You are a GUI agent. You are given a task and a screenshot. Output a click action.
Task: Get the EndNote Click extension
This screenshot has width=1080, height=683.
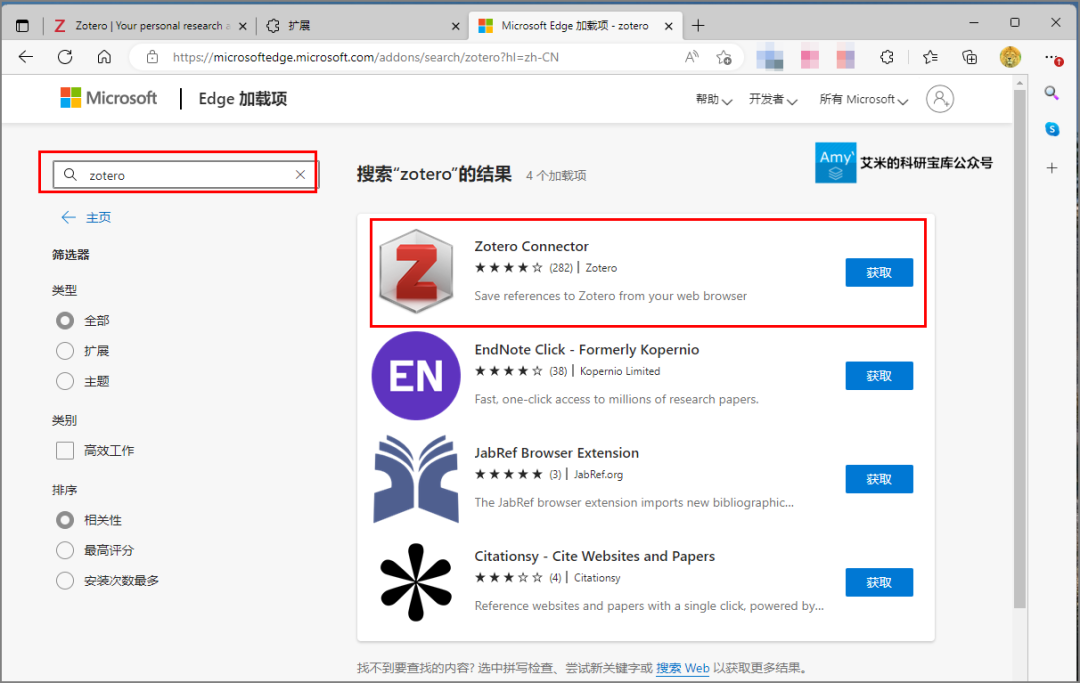879,376
